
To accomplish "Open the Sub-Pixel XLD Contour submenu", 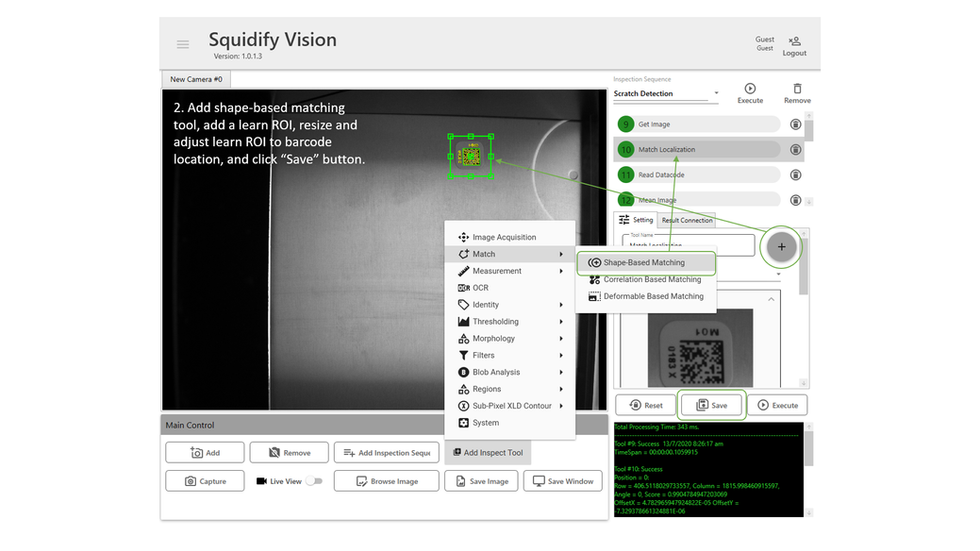I will 509,406.
